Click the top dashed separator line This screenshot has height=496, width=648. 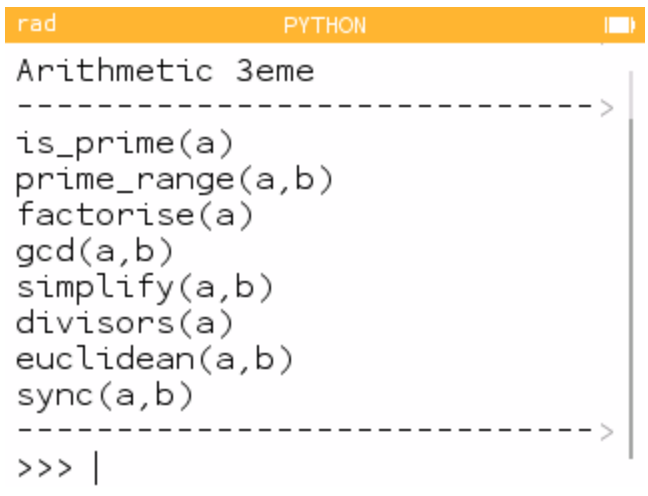pos(308,107)
